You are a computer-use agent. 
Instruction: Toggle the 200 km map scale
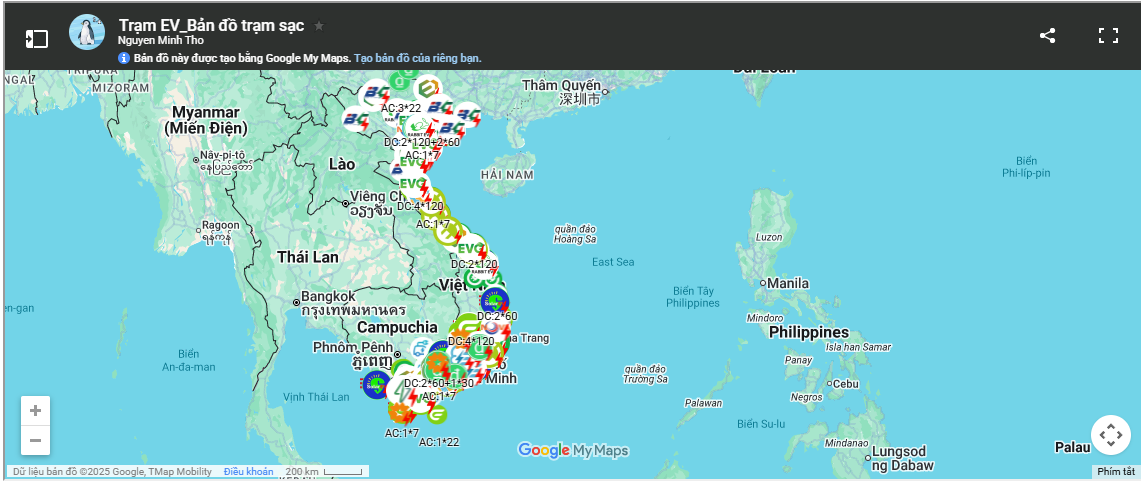tap(325, 472)
